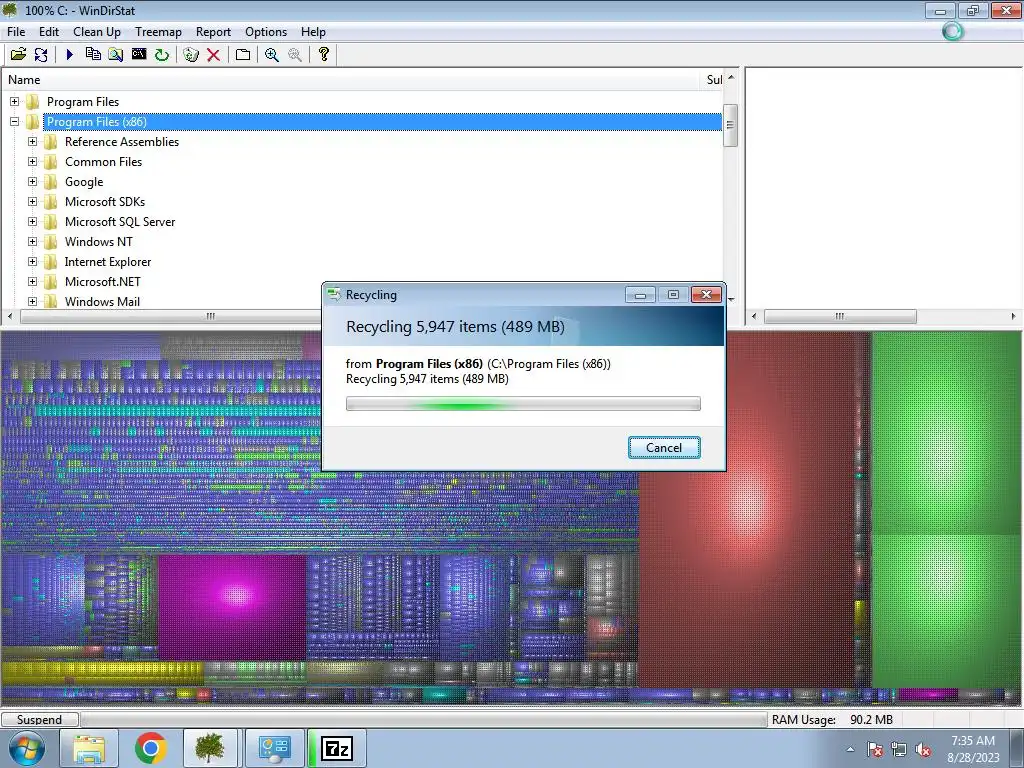Select the lower green treemap block
This screenshot has width=1024, height=768.
coord(945,611)
